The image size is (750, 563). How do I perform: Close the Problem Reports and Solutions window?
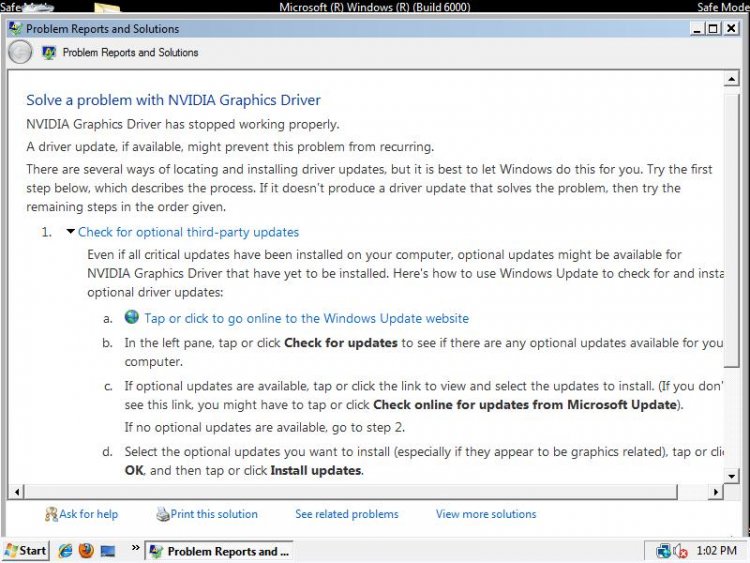pos(731,29)
